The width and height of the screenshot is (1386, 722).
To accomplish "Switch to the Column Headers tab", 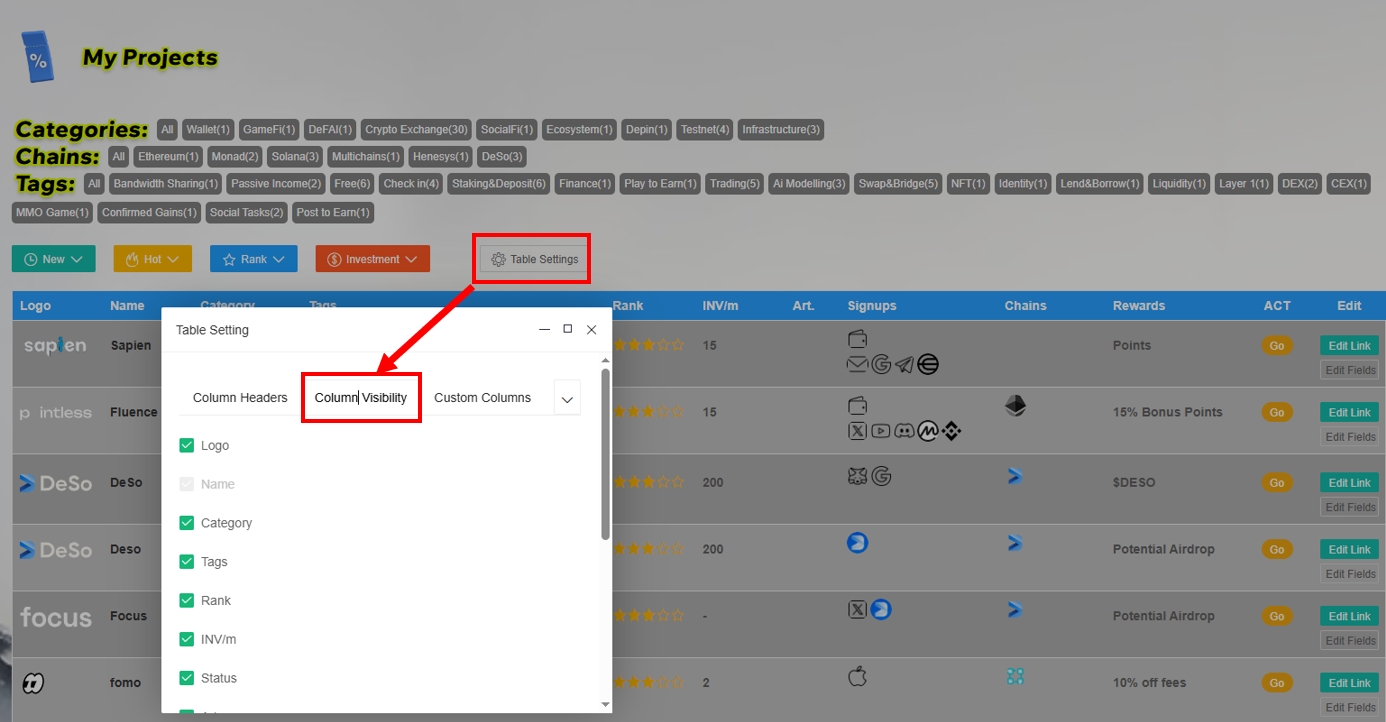I will pos(240,398).
